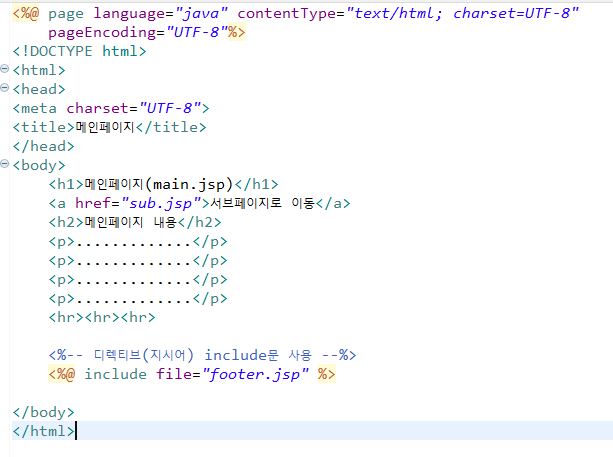Screen dimensions: 613x457
Task: Click the pageEncoding="UTF-8" text
Action: click(x=138, y=32)
